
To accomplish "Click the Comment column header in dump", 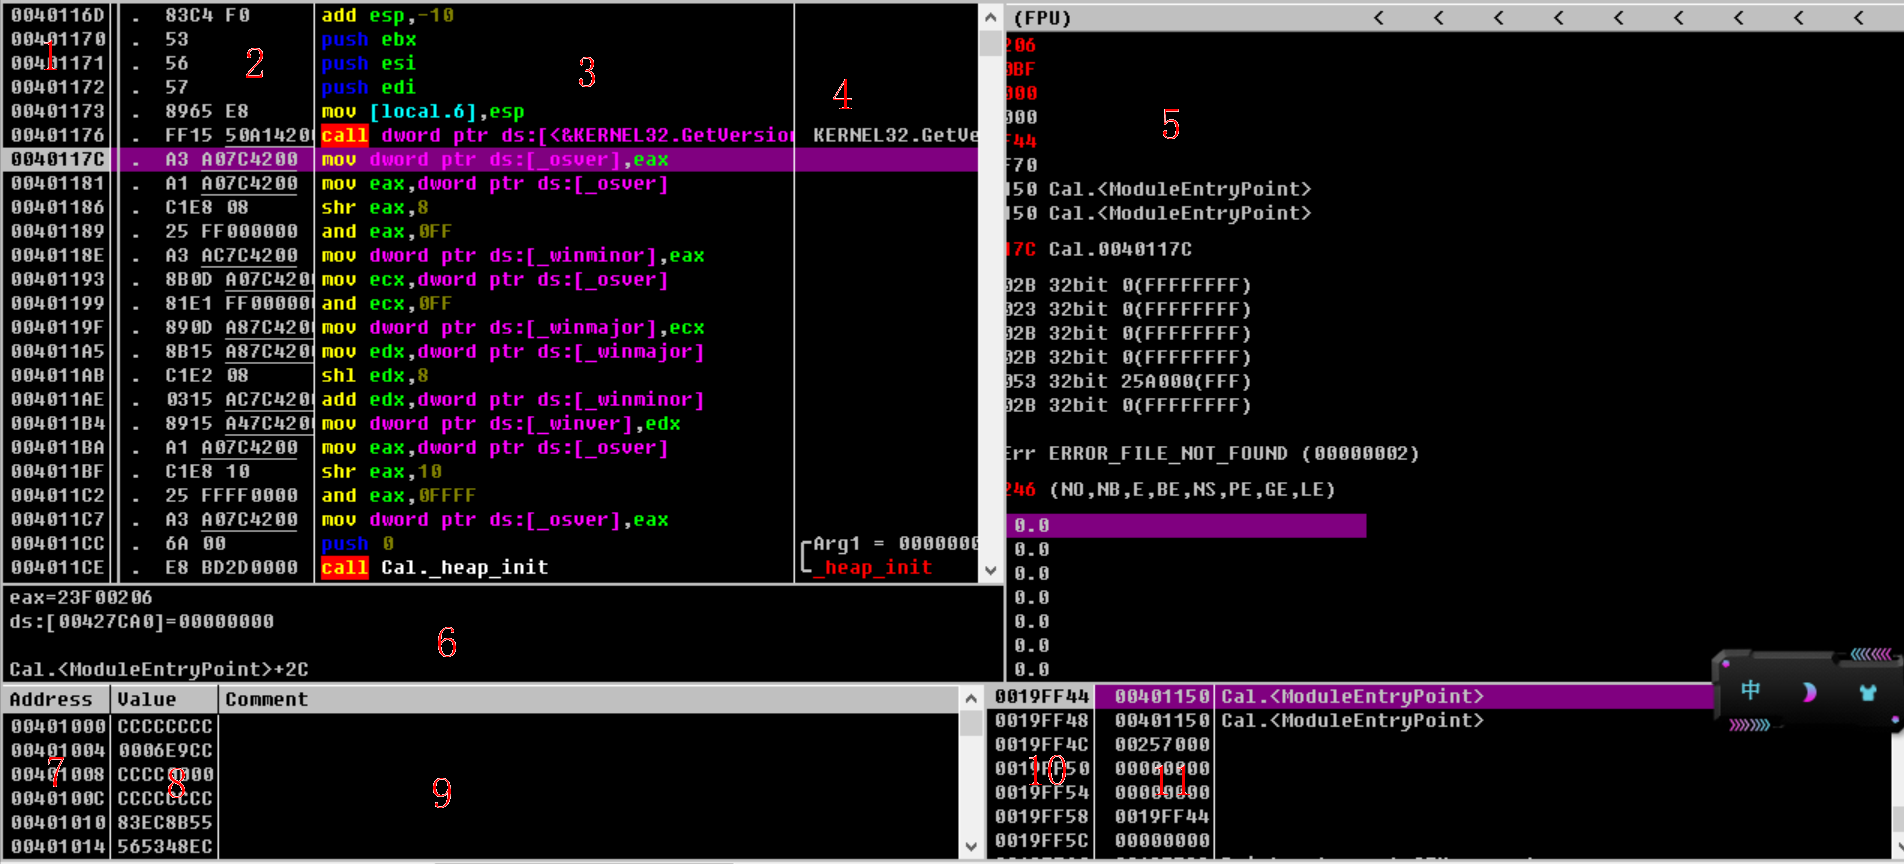I will pyautogui.click(x=267, y=699).
